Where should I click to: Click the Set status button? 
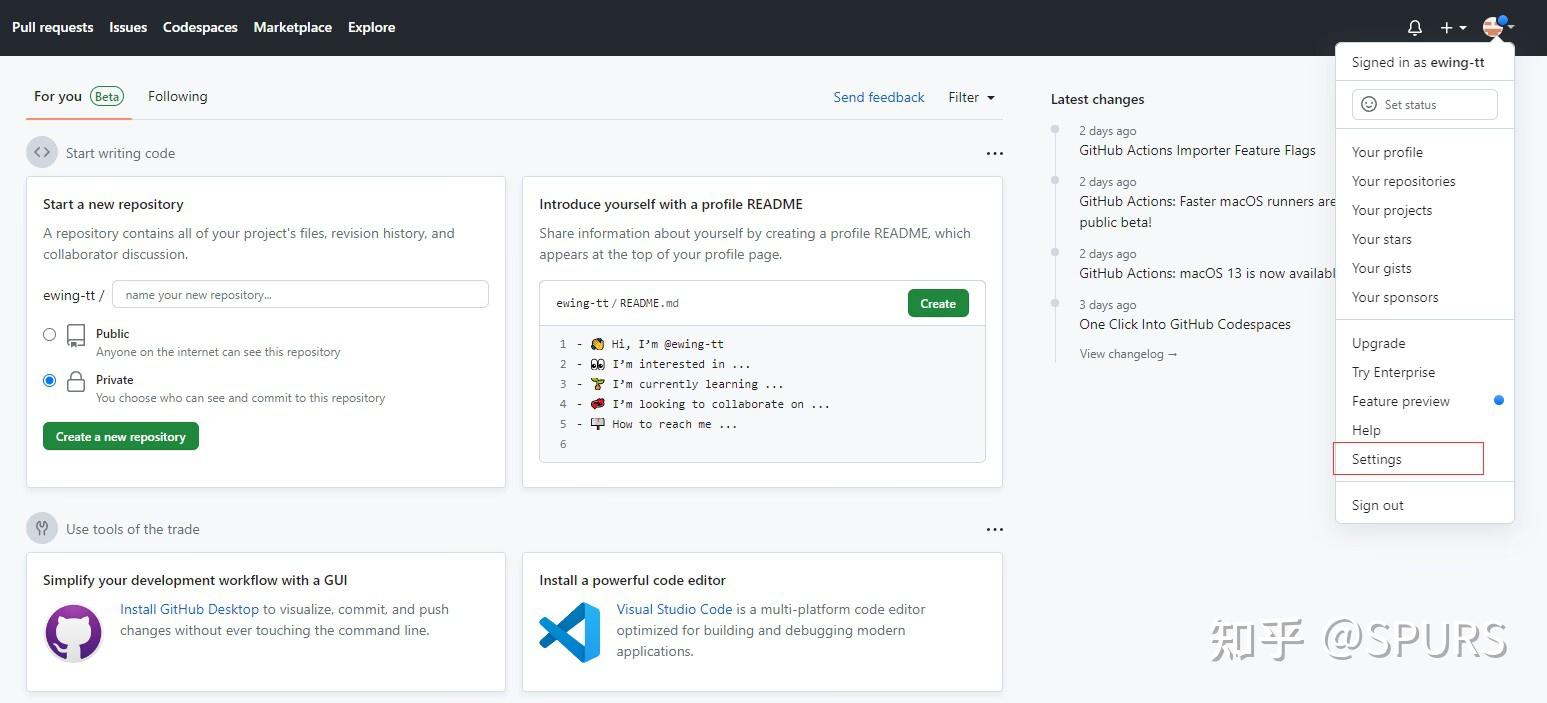click(1424, 105)
